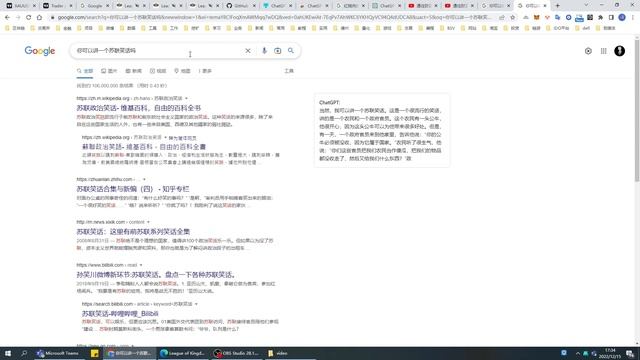Expand options arrow for zh.m.wikipedia.org result
Image resolution: width=640 pixels, height=360 pixels.
click(x=187, y=98)
